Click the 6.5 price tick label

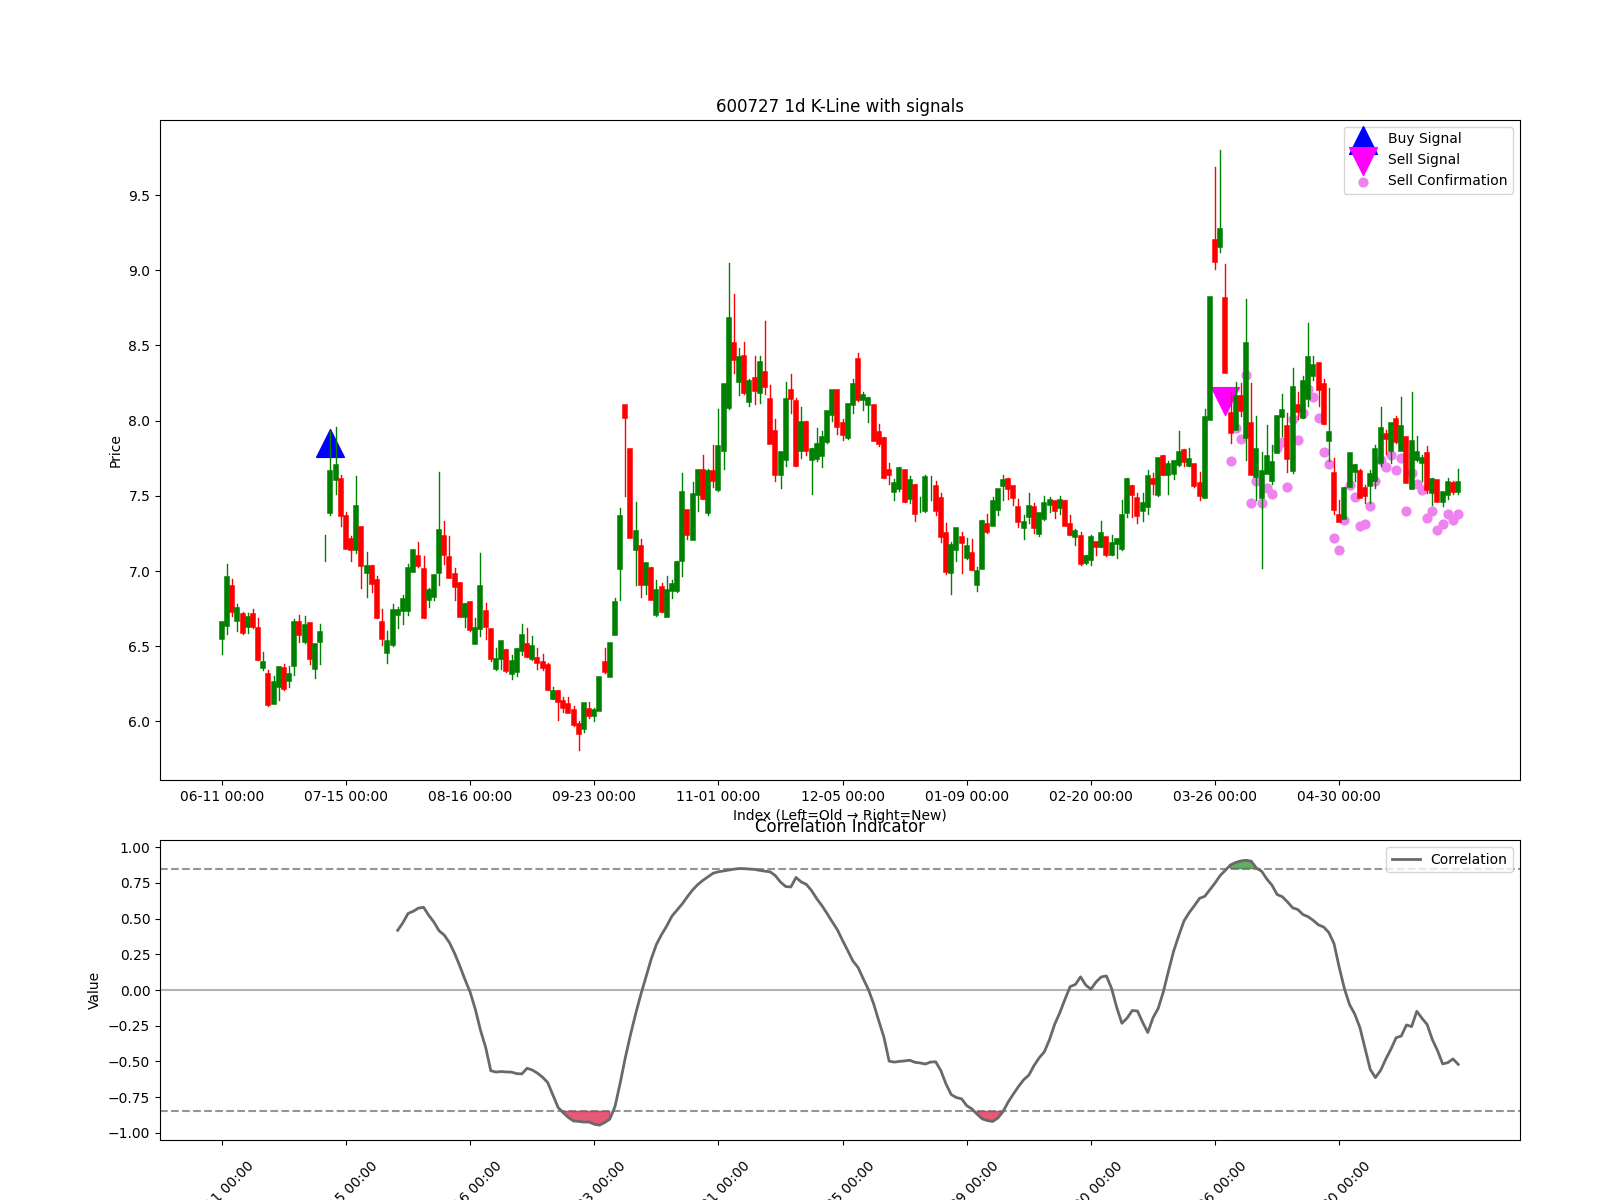139,647
